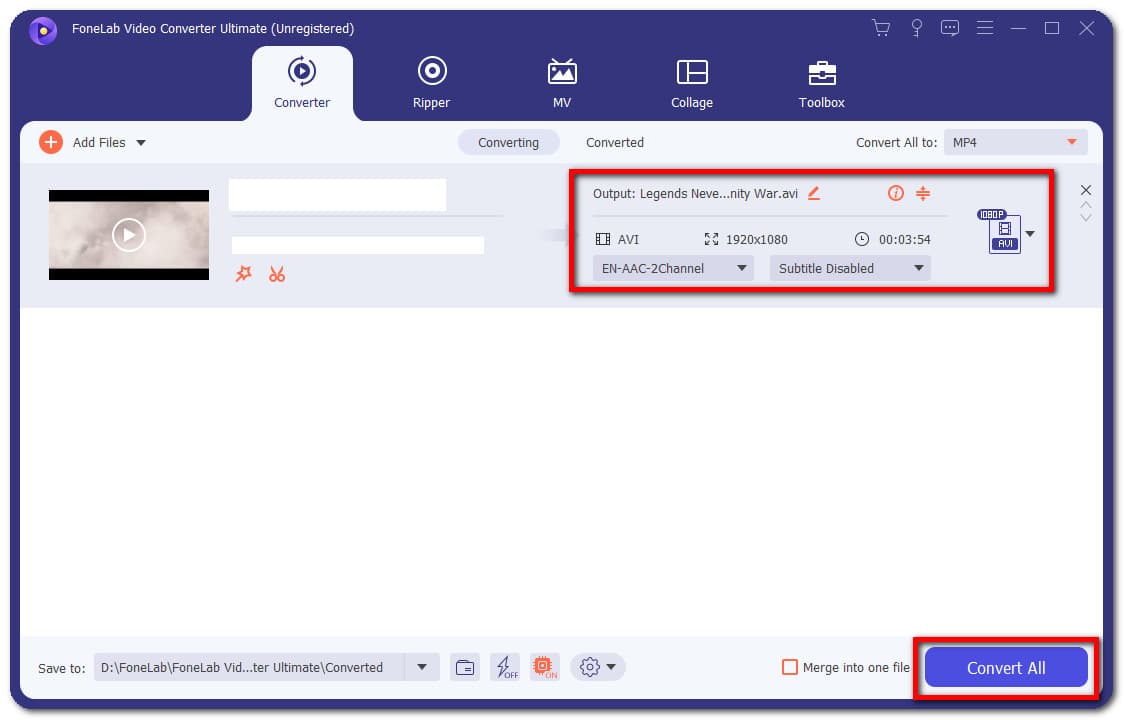Open the output folder icon

click(465, 667)
